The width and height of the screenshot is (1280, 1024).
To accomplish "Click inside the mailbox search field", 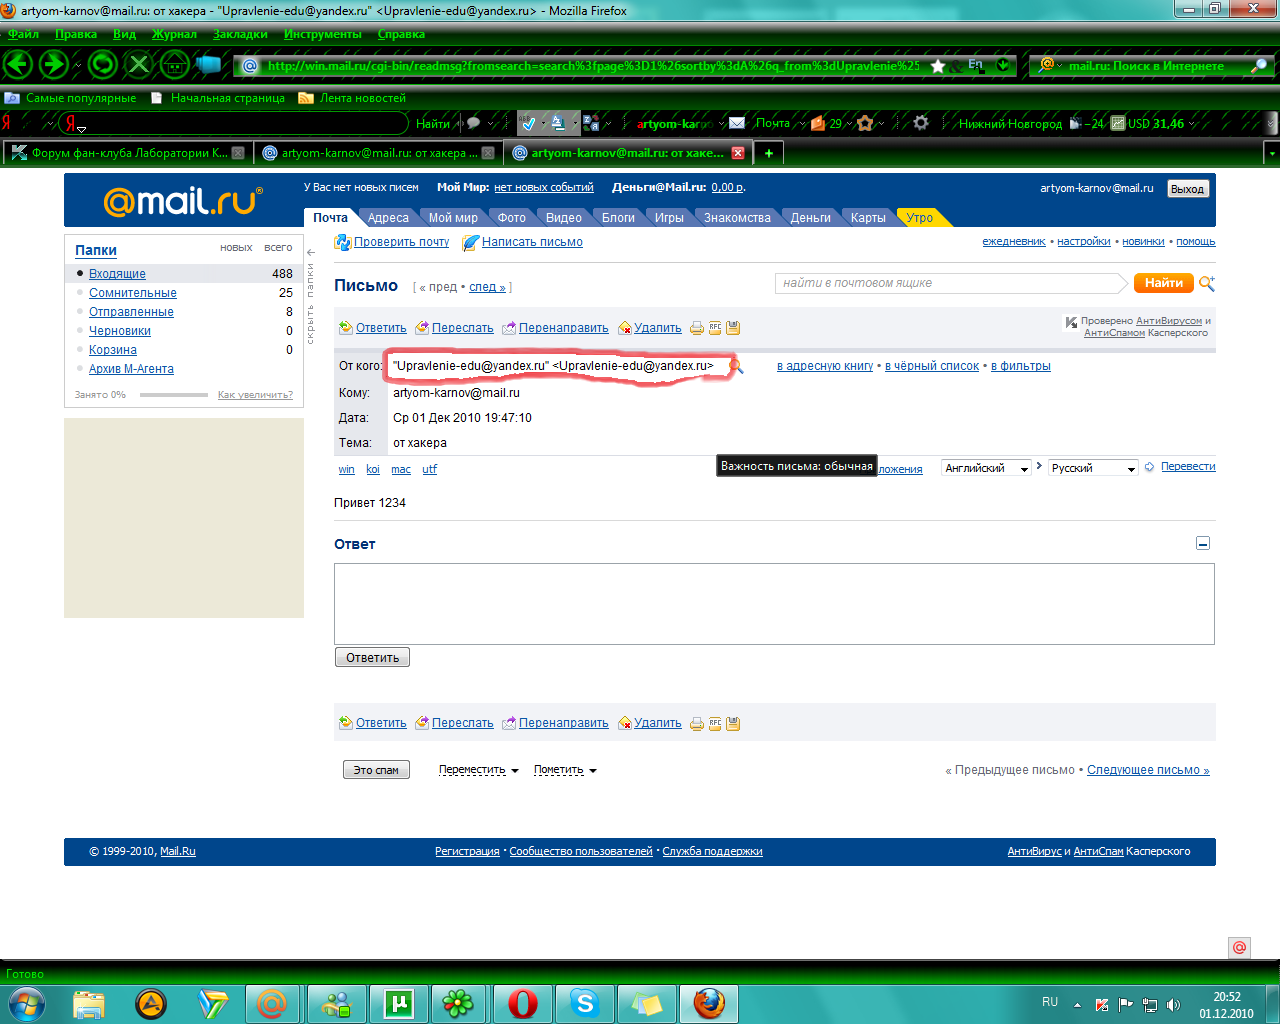I will click(x=948, y=283).
